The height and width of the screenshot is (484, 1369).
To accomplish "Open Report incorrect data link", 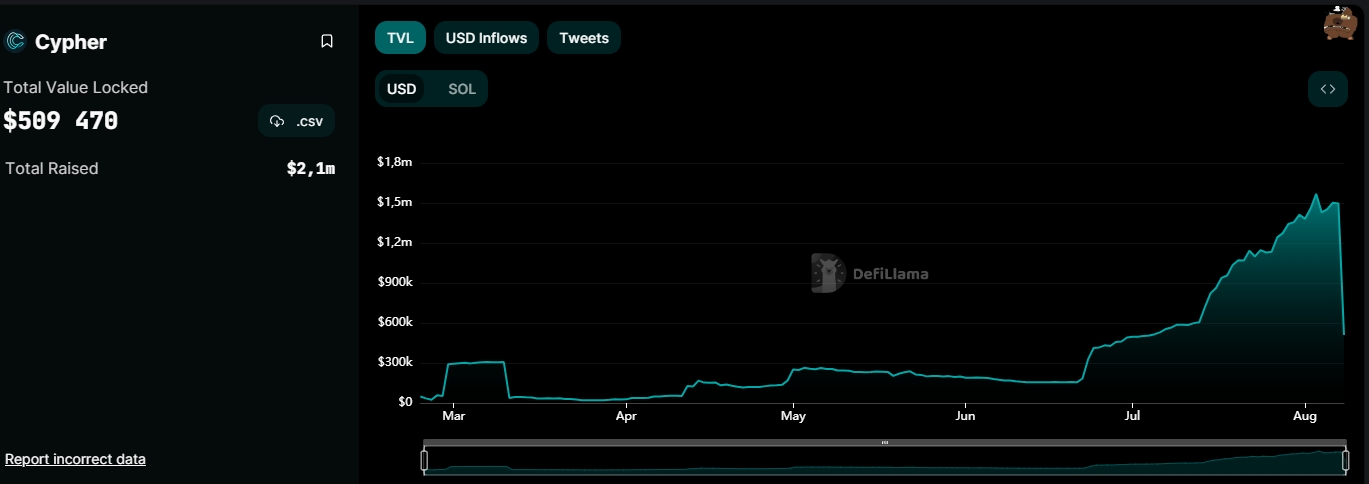I will pos(75,459).
